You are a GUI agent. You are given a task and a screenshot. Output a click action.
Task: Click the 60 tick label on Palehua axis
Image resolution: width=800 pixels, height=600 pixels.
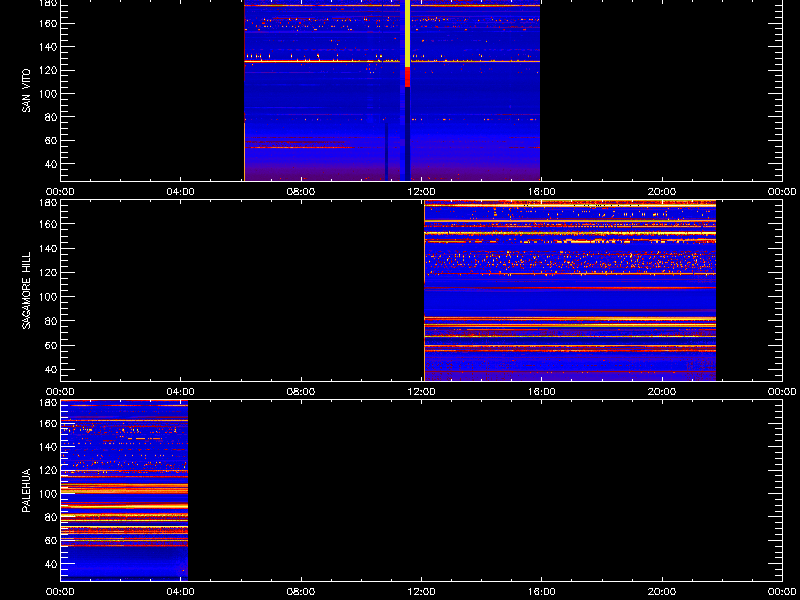(x=51, y=541)
